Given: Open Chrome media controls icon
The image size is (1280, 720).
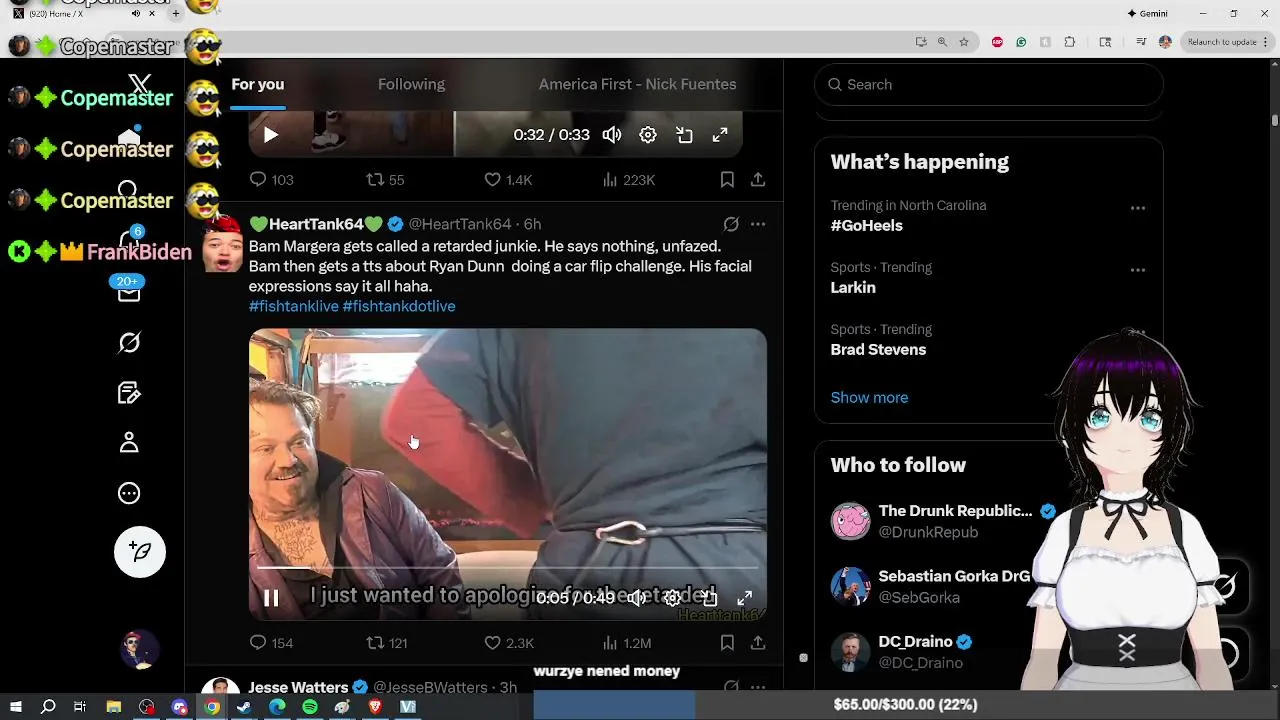Looking at the screenshot, I should (1141, 42).
